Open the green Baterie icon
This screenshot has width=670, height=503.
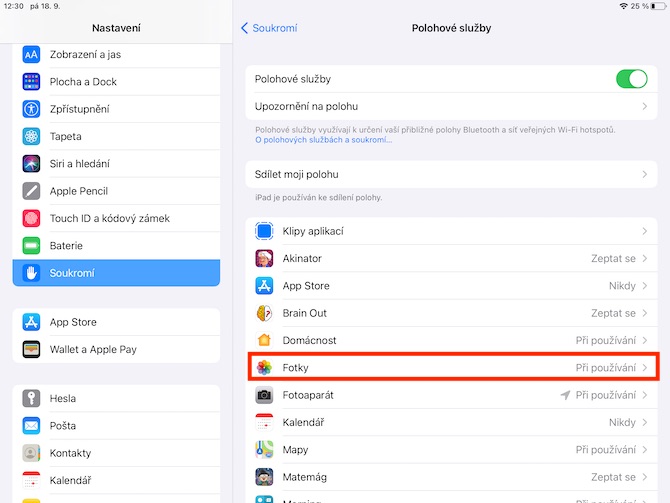tap(31, 246)
